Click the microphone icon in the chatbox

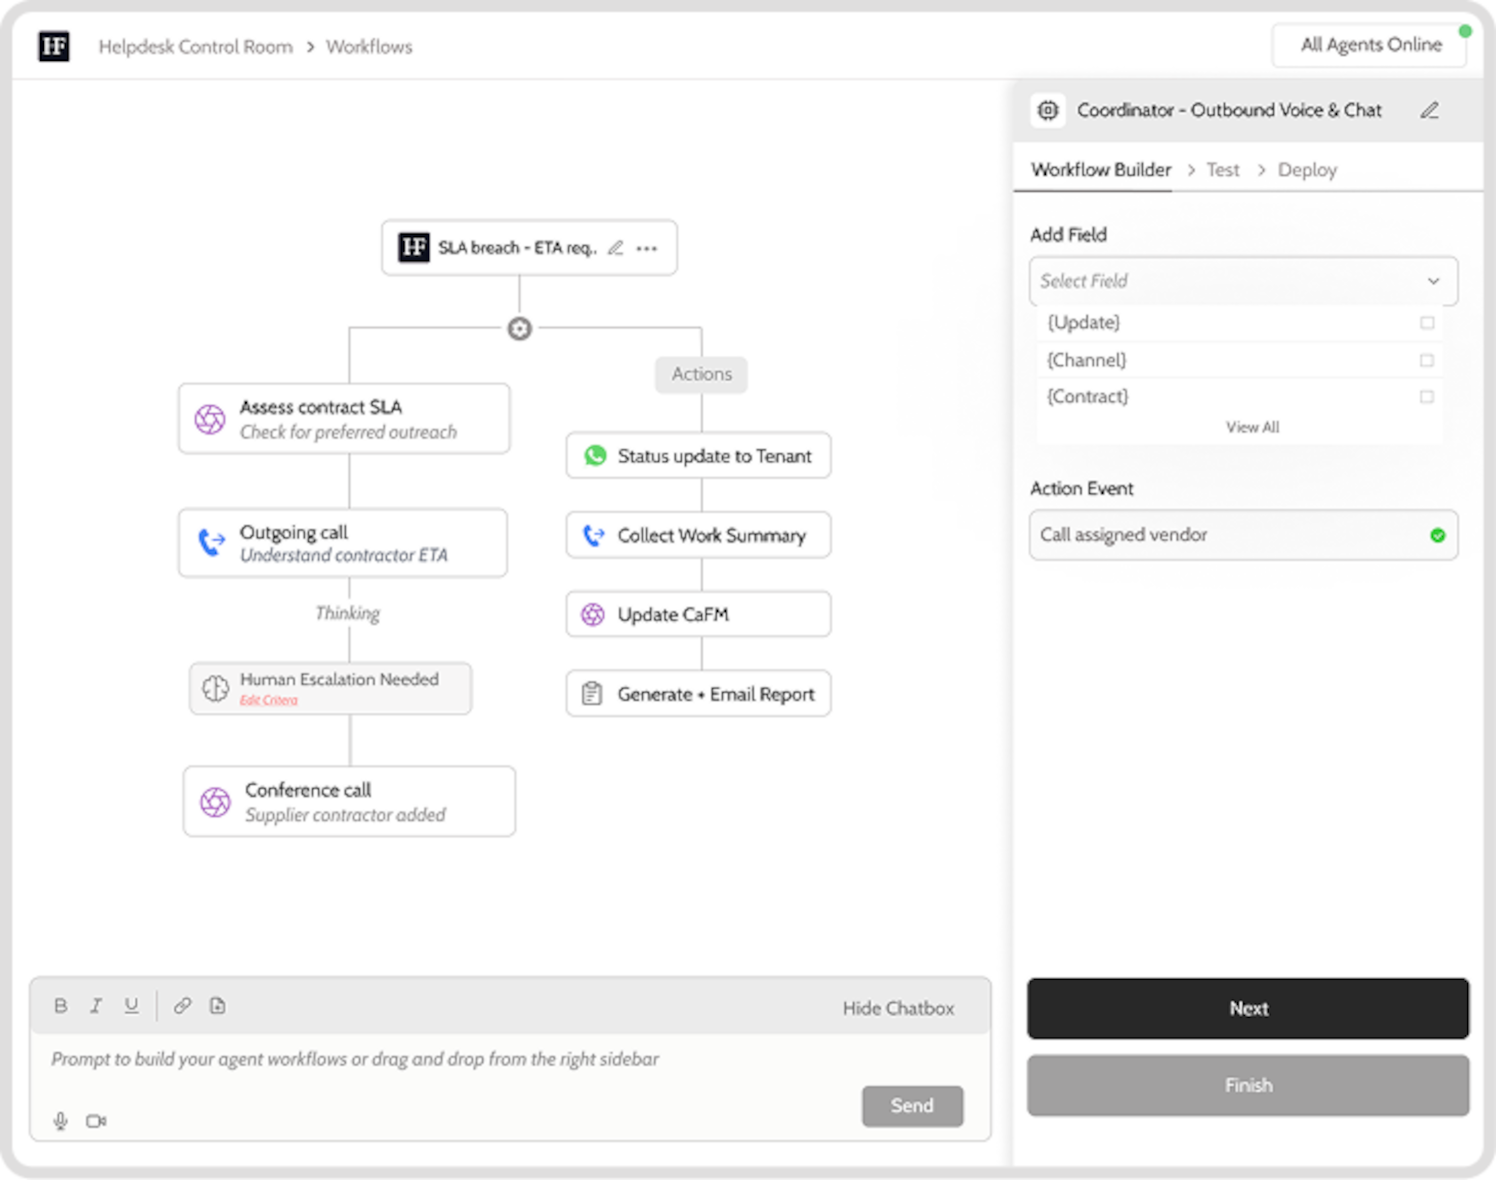point(61,1121)
